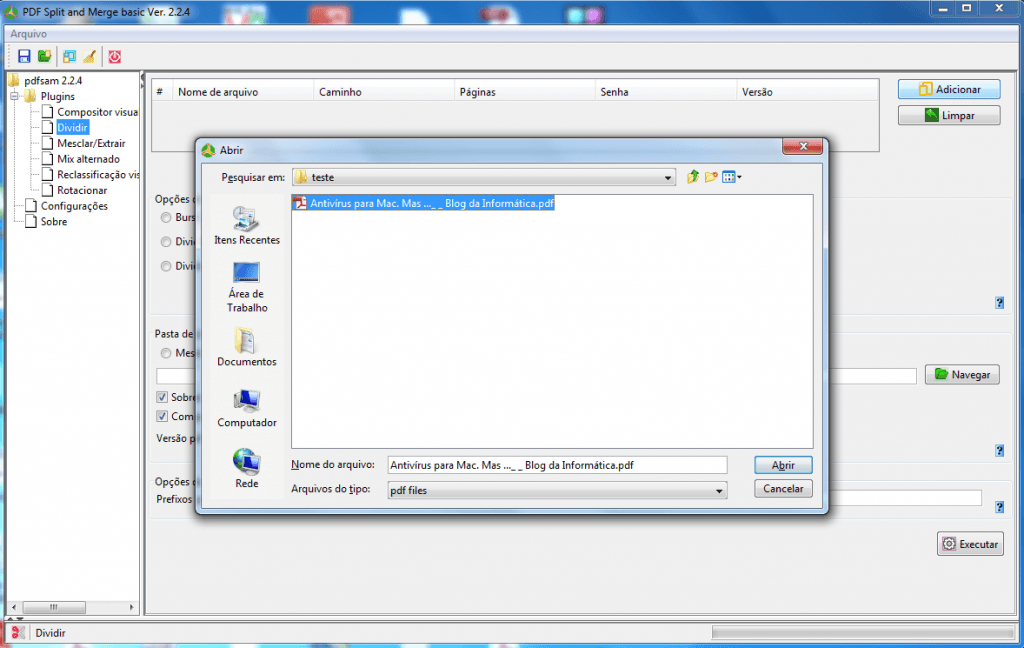Viewport: 1024px width, 648px height.
Task: Select Mesclar/Extrair plugin
Action: coord(91,143)
